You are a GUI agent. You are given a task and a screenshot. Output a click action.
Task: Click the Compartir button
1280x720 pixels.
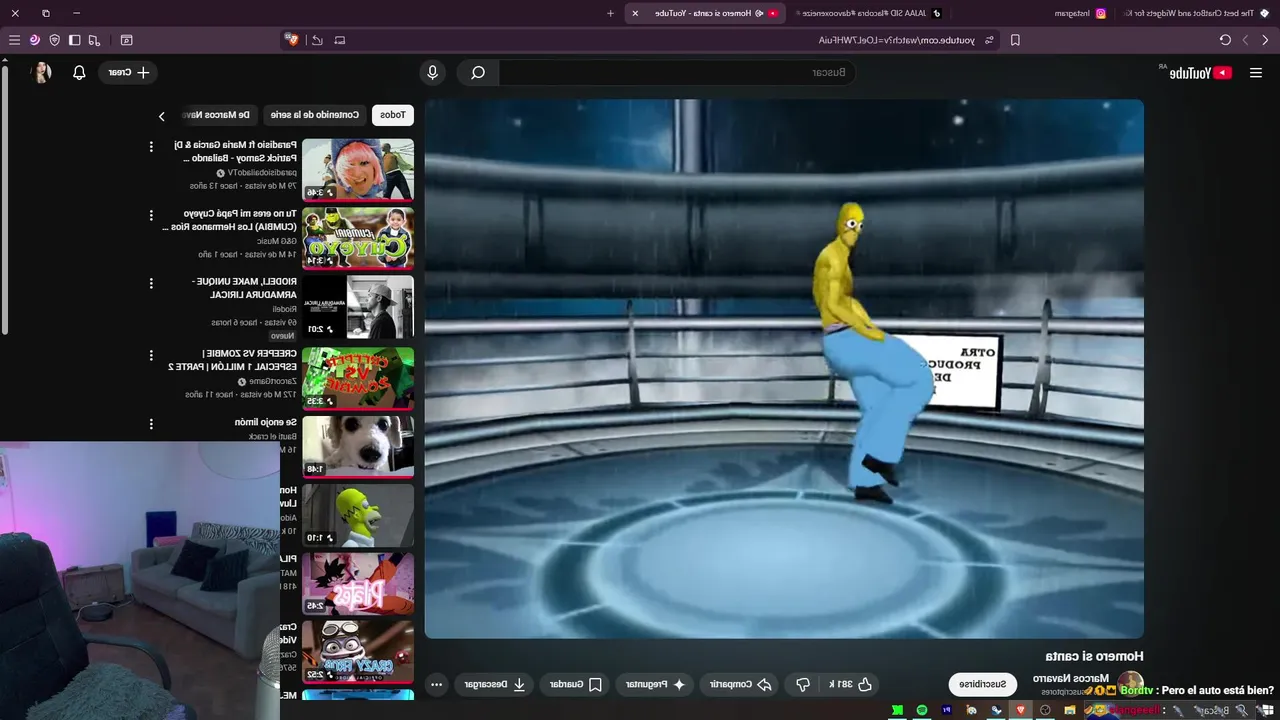coord(741,684)
